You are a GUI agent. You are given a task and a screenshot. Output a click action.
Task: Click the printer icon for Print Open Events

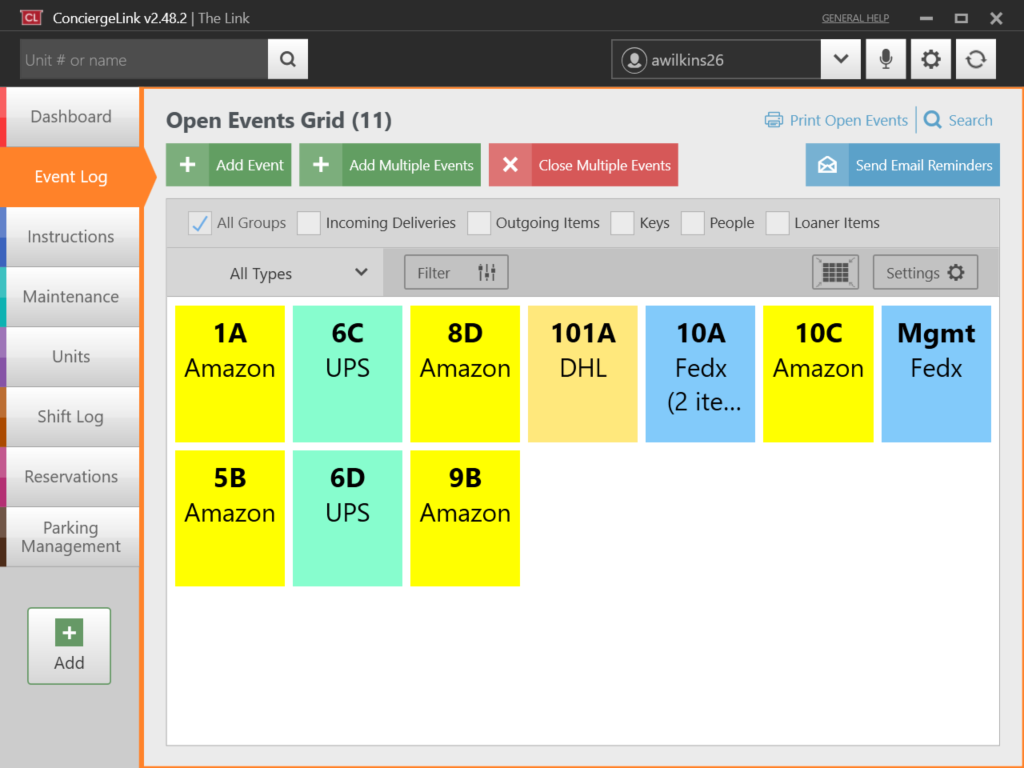pos(774,120)
